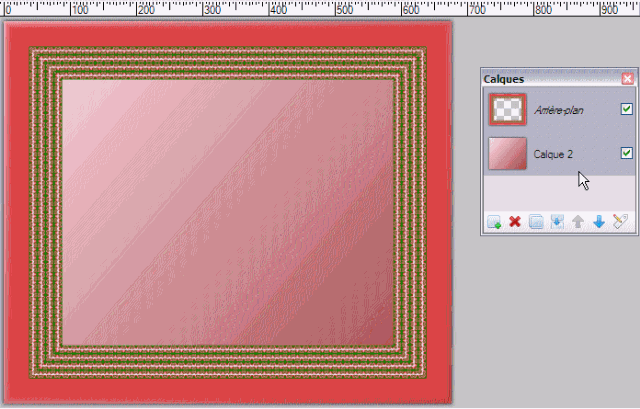
Task: Select the Arrière-plan layer thumbnail
Action: click(x=507, y=109)
